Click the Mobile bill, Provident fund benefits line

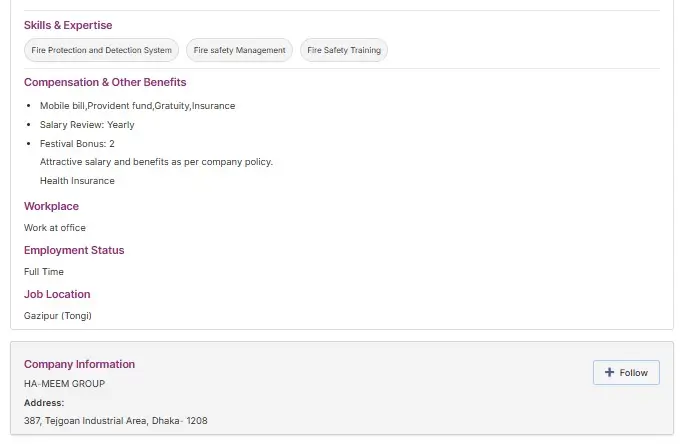[x=137, y=106]
